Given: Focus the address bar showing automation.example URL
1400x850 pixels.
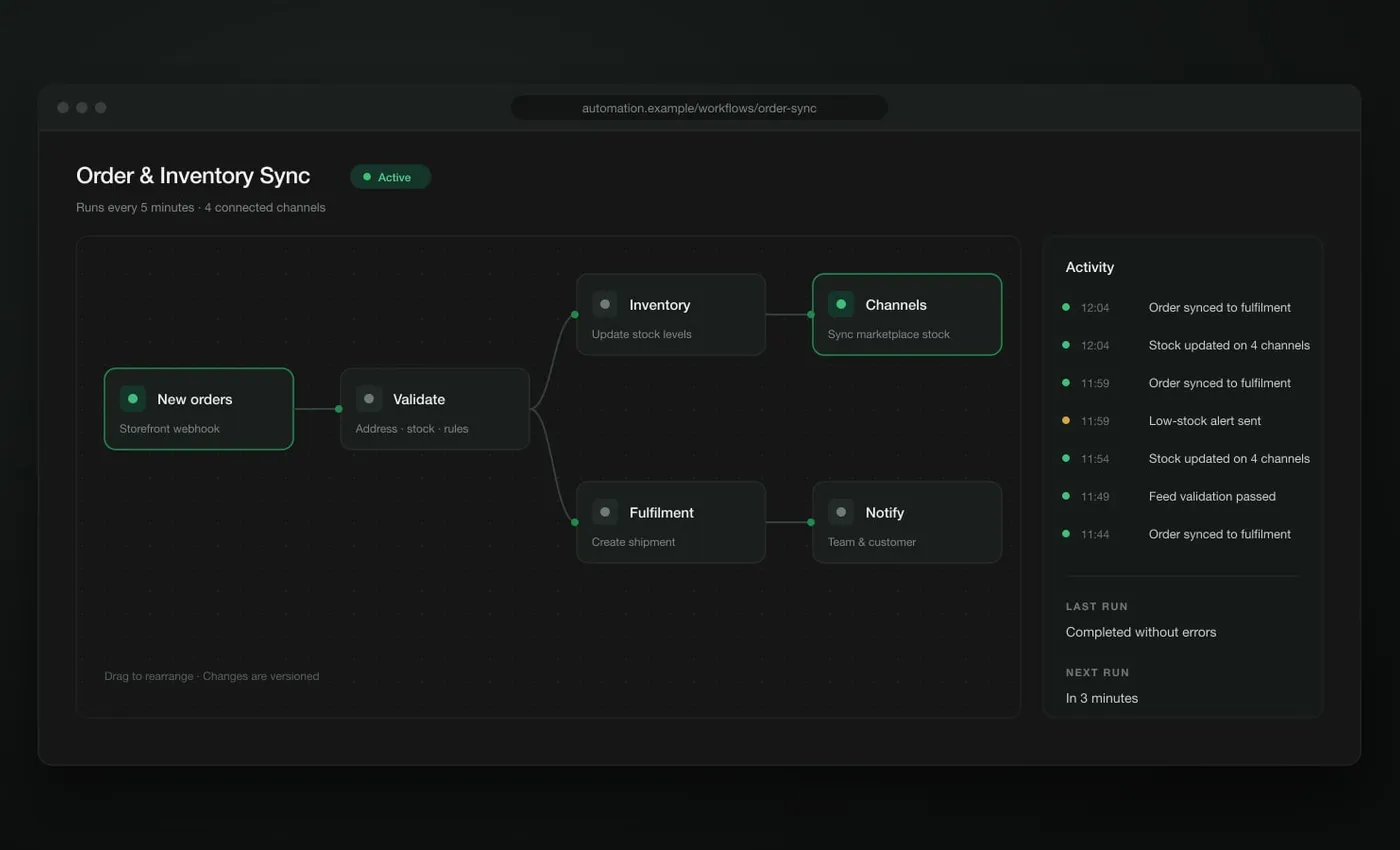Looking at the screenshot, I should 699,108.
